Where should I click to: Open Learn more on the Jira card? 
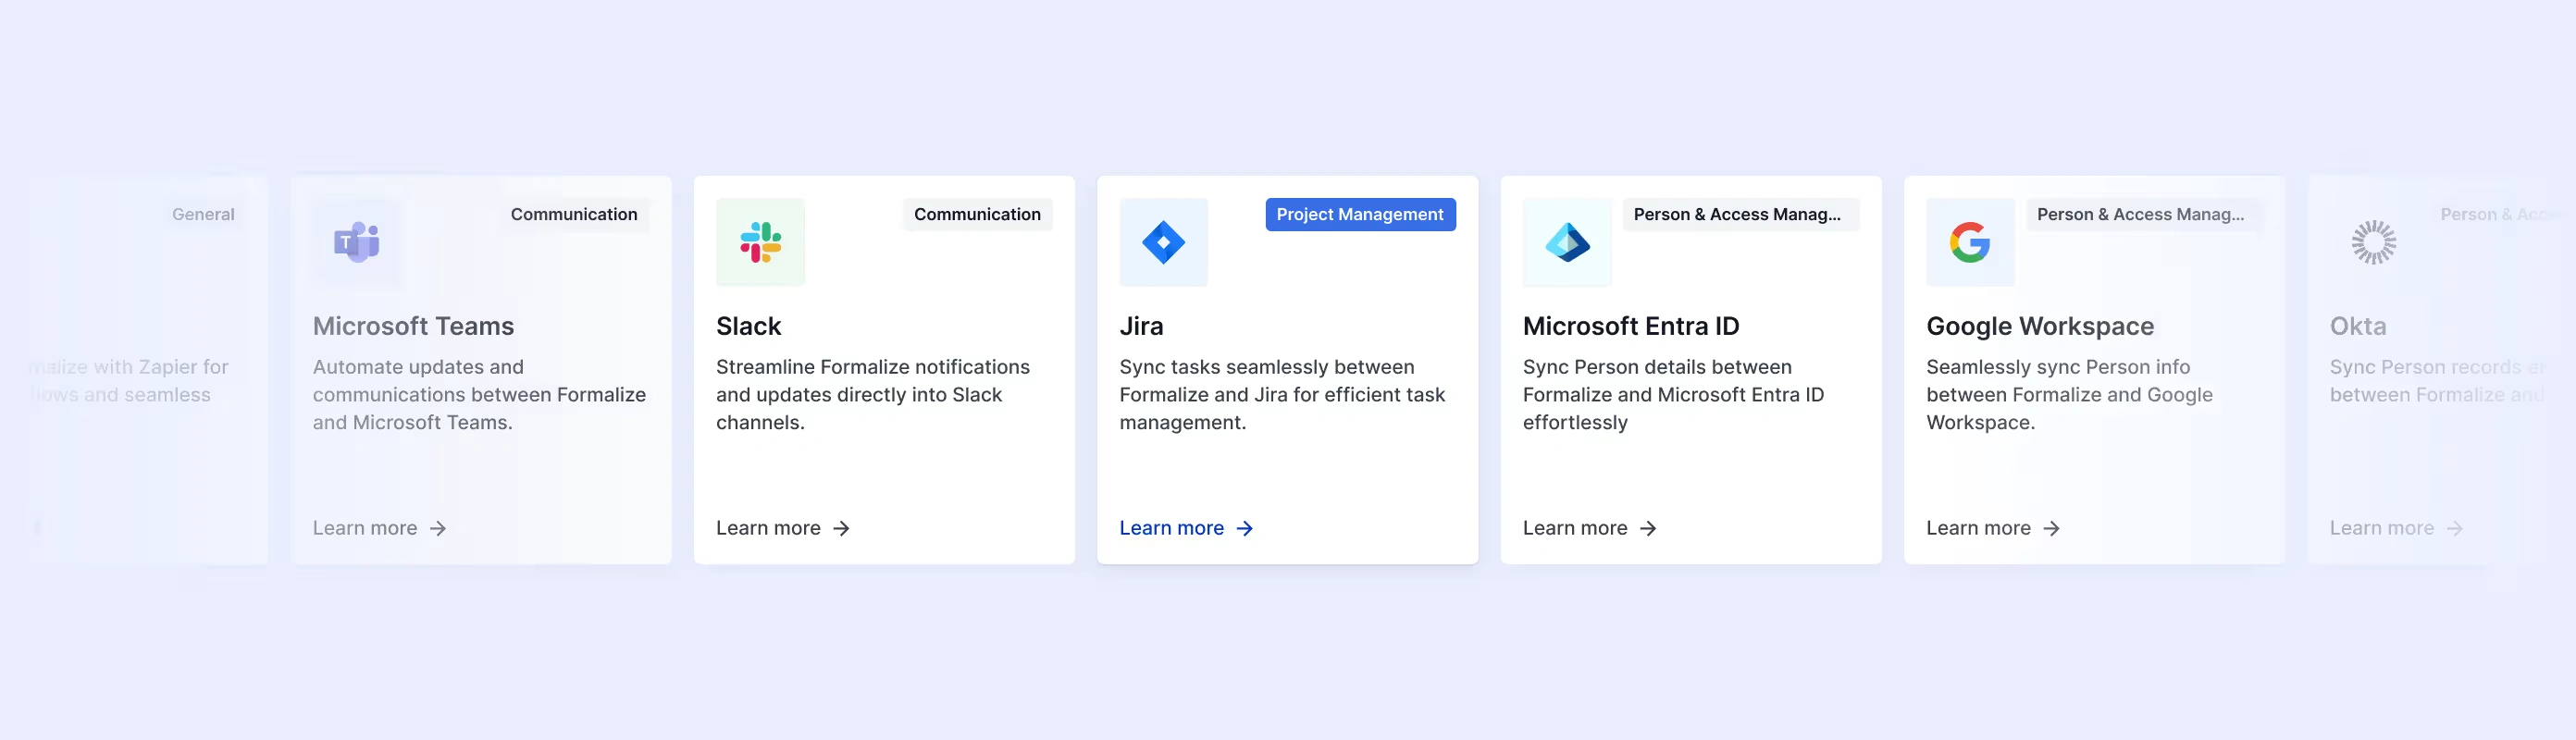(1187, 528)
